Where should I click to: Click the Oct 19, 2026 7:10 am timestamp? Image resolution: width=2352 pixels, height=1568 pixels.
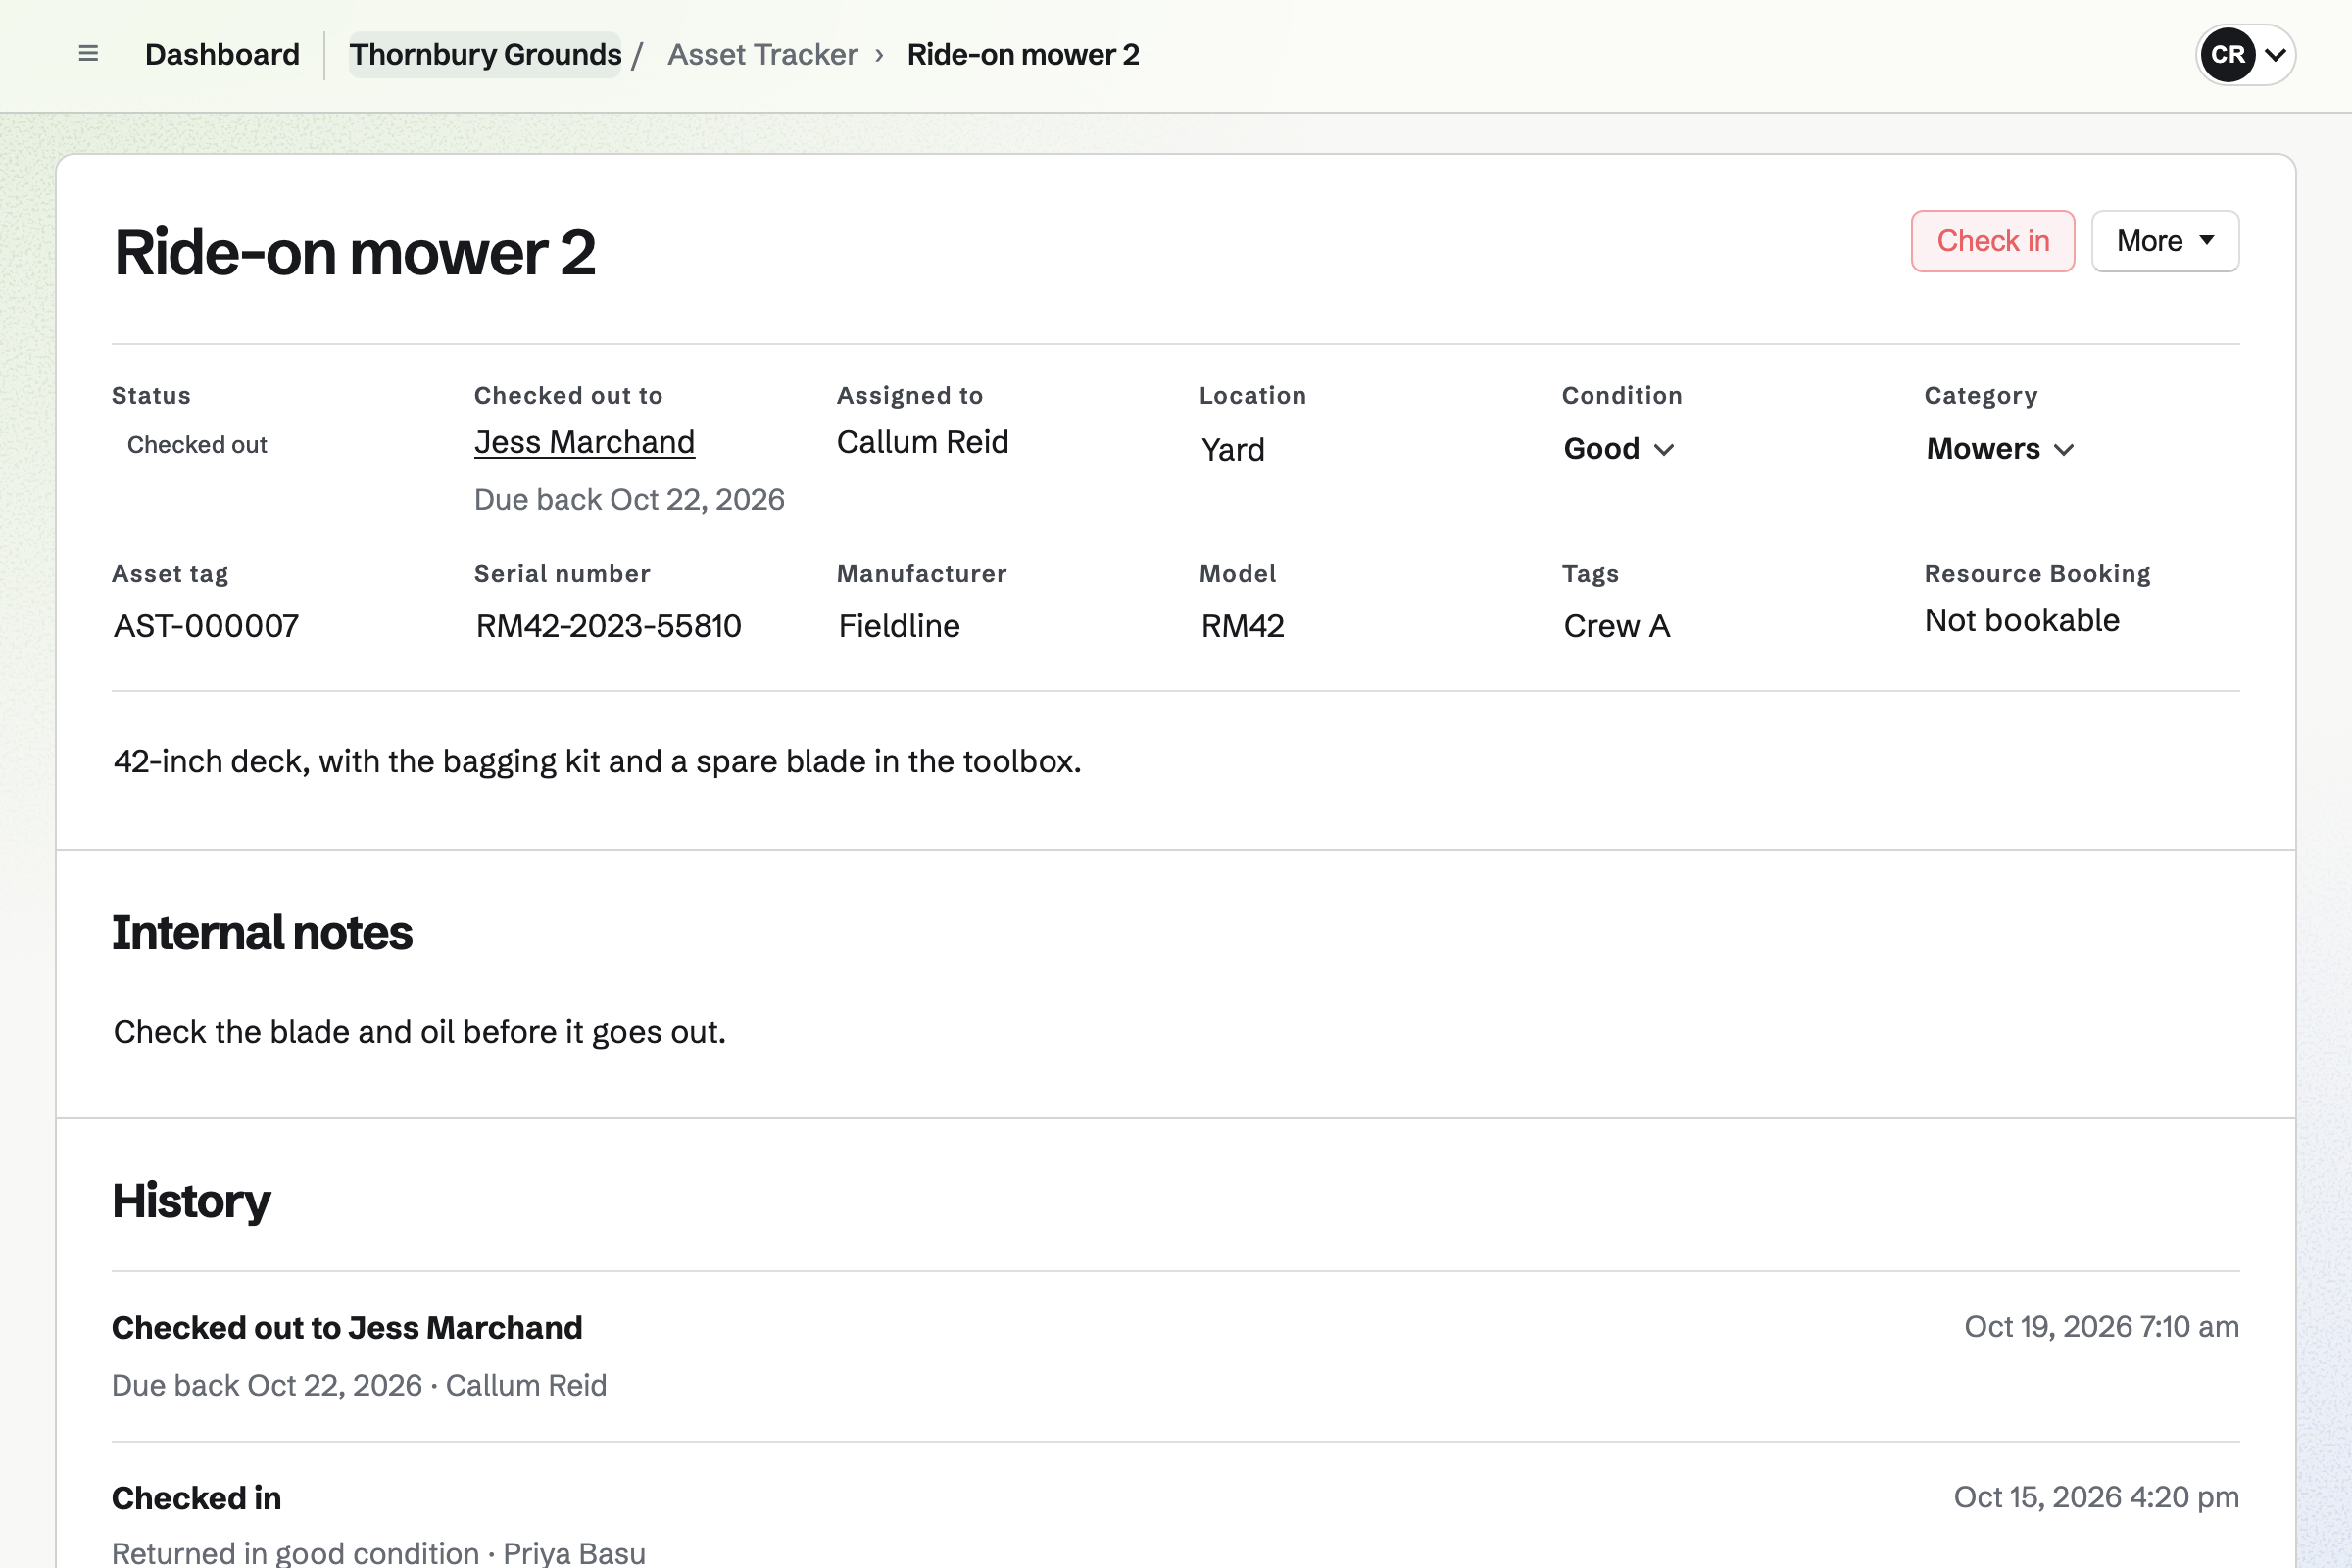[x=2101, y=1327]
